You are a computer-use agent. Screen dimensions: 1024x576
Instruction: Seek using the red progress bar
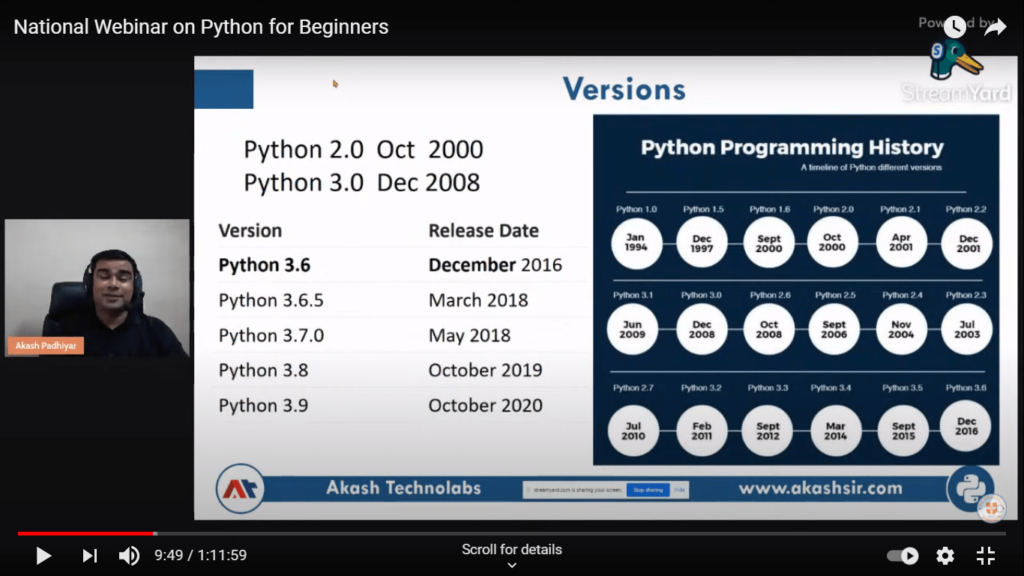coord(87,534)
